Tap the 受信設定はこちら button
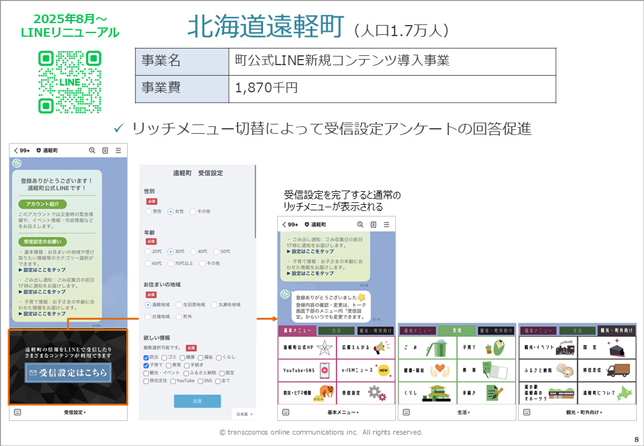Screen dimensions: 644x446 [x=68, y=372]
